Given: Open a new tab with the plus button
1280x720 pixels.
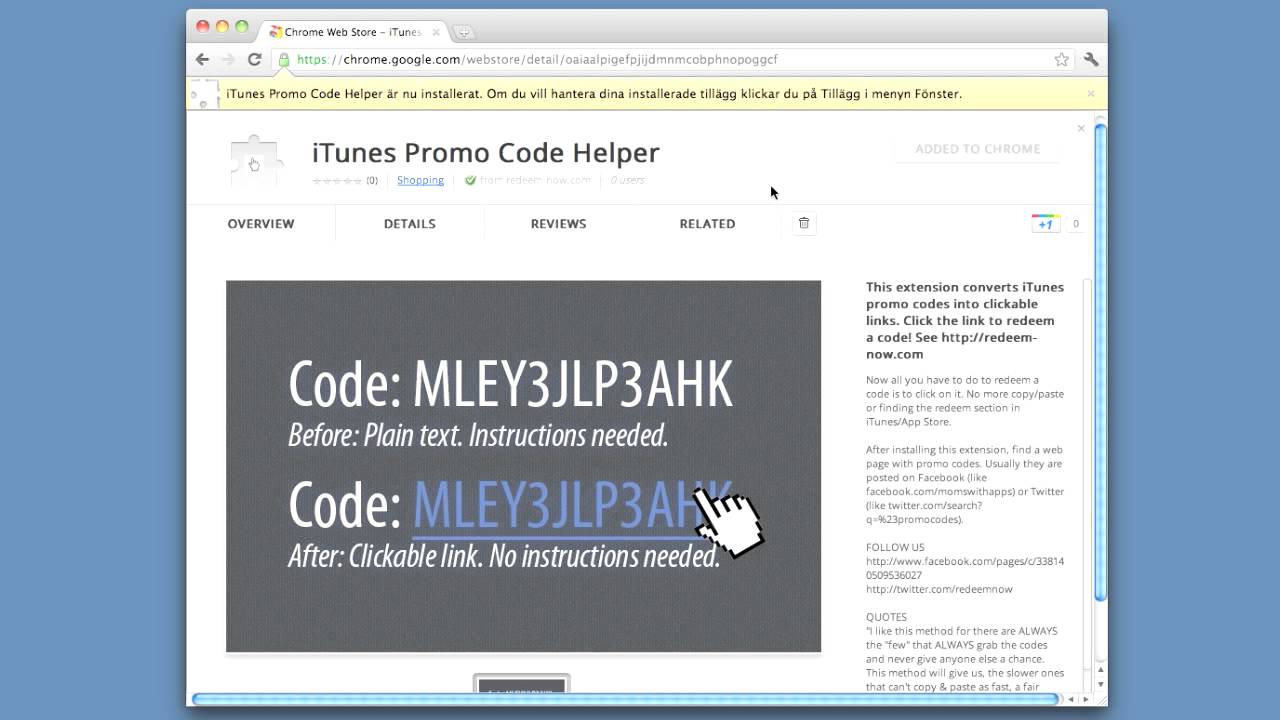Looking at the screenshot, I should (x=463, y=32).
